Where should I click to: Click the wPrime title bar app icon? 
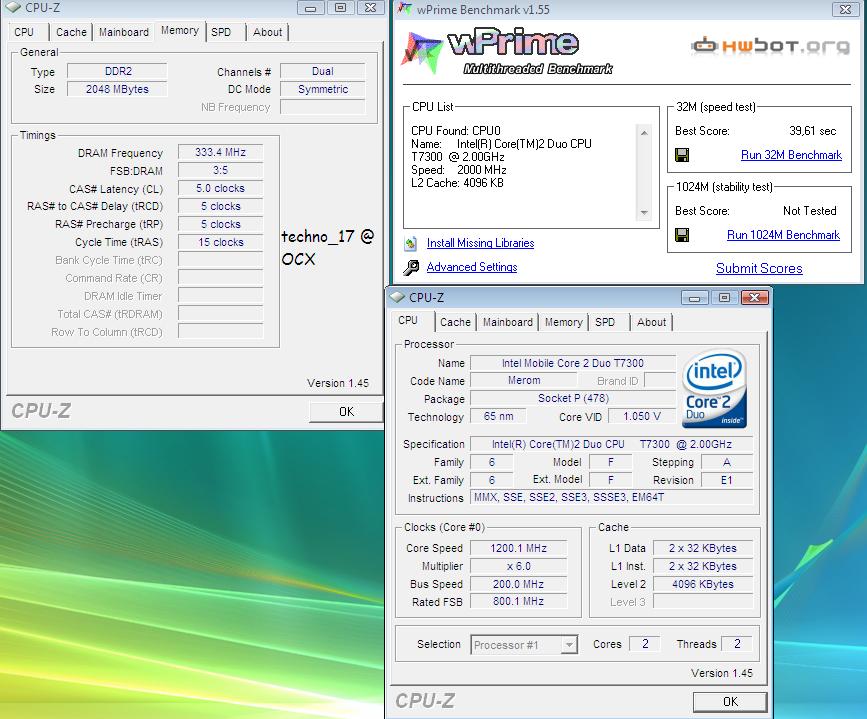point(405,9)
